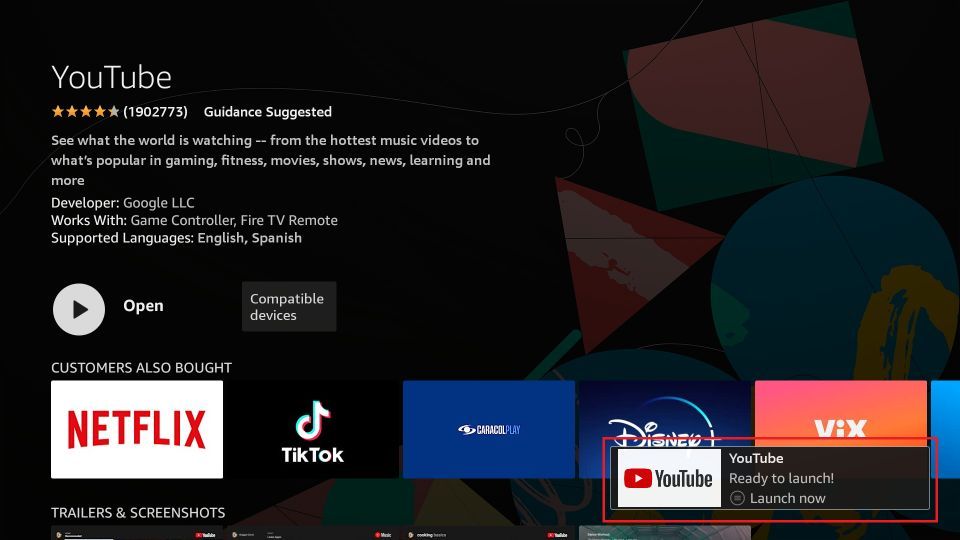Open the Netflix app tile
Screen dimensions: 960x540
(x=137, y=429)
